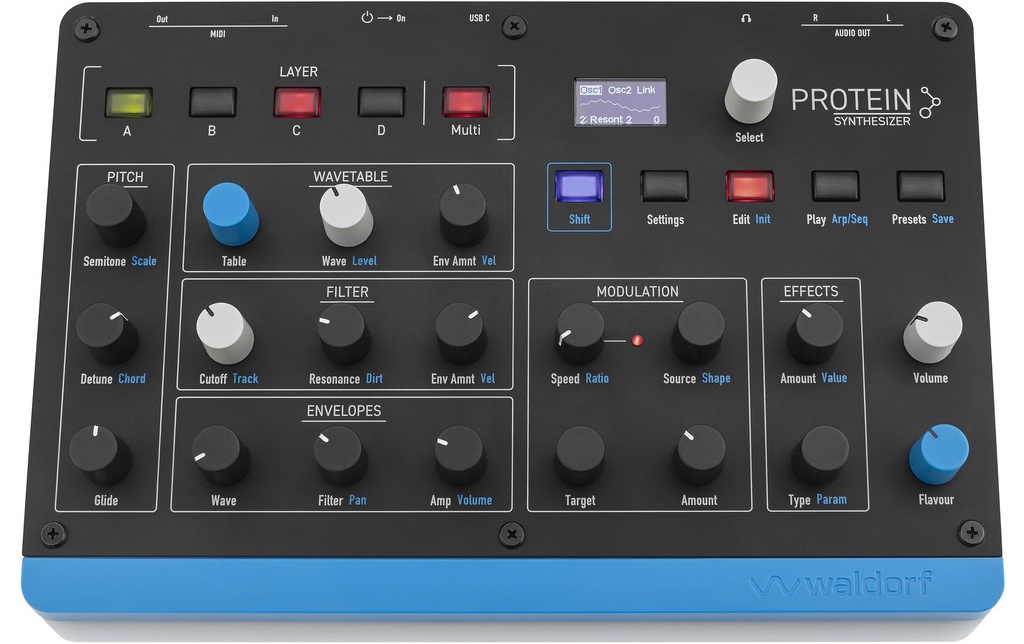Click the ENVELOPES section heading
1024x644 pixels.
tap(344, 411)
